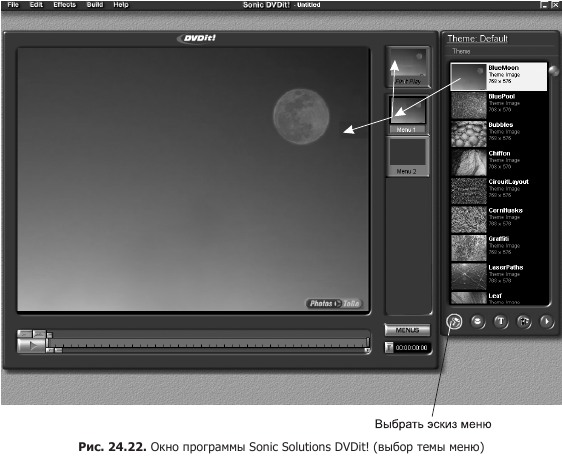Open the Help menu
Screen dimensions: 562x460
[x=121, y=5]
